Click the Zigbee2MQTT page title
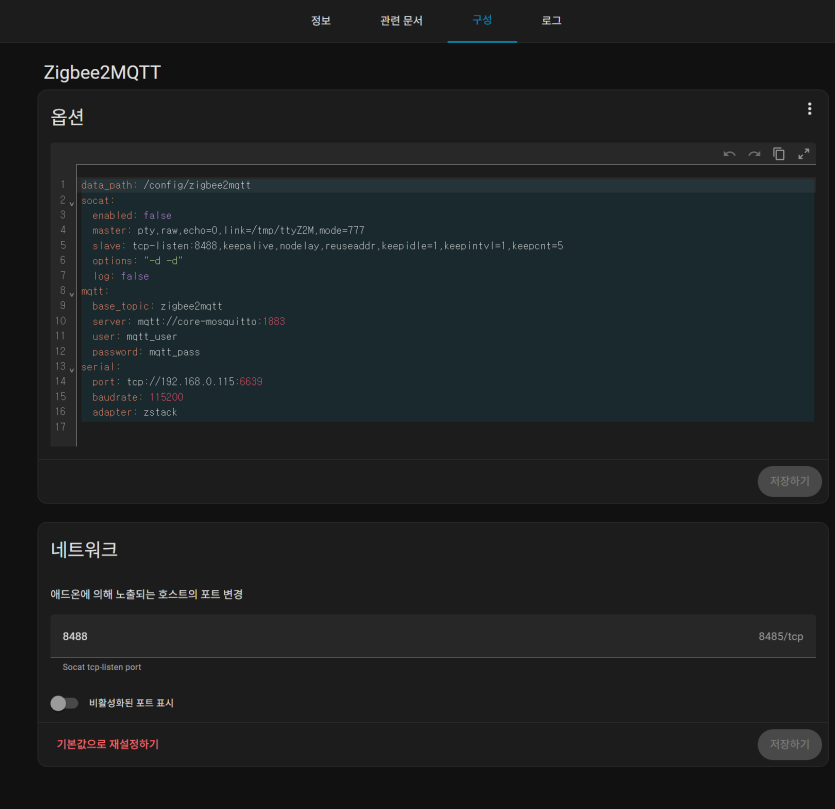 coord(102,72)
